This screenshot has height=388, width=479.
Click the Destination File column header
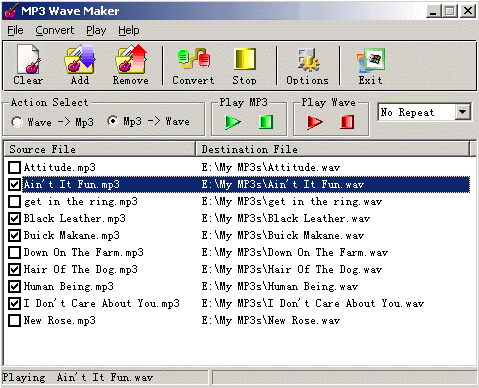pos(332,149)
